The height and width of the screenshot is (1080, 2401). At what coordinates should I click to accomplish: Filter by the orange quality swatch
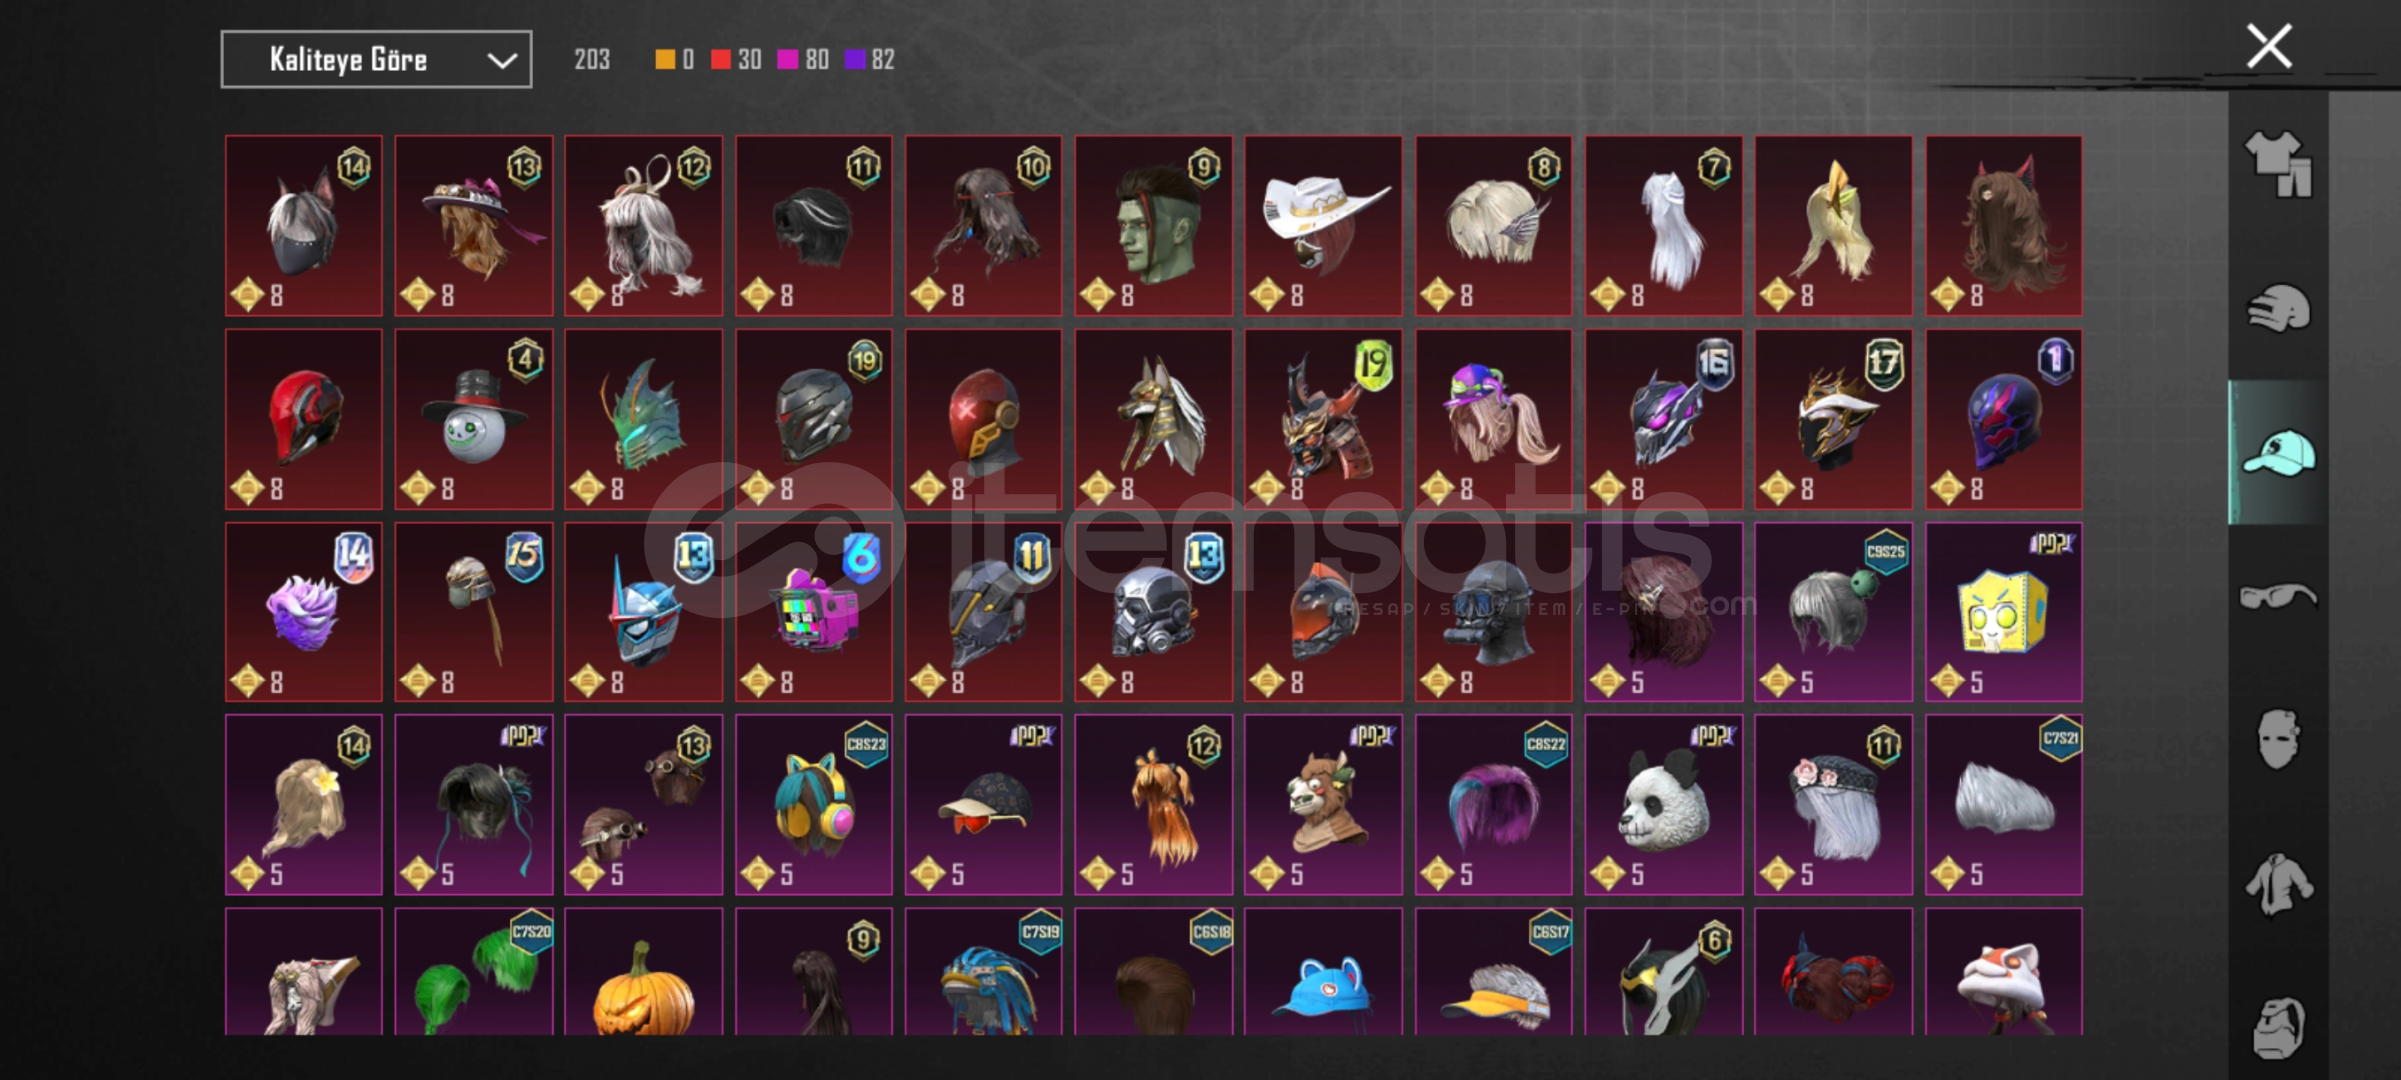coord(674,60)
